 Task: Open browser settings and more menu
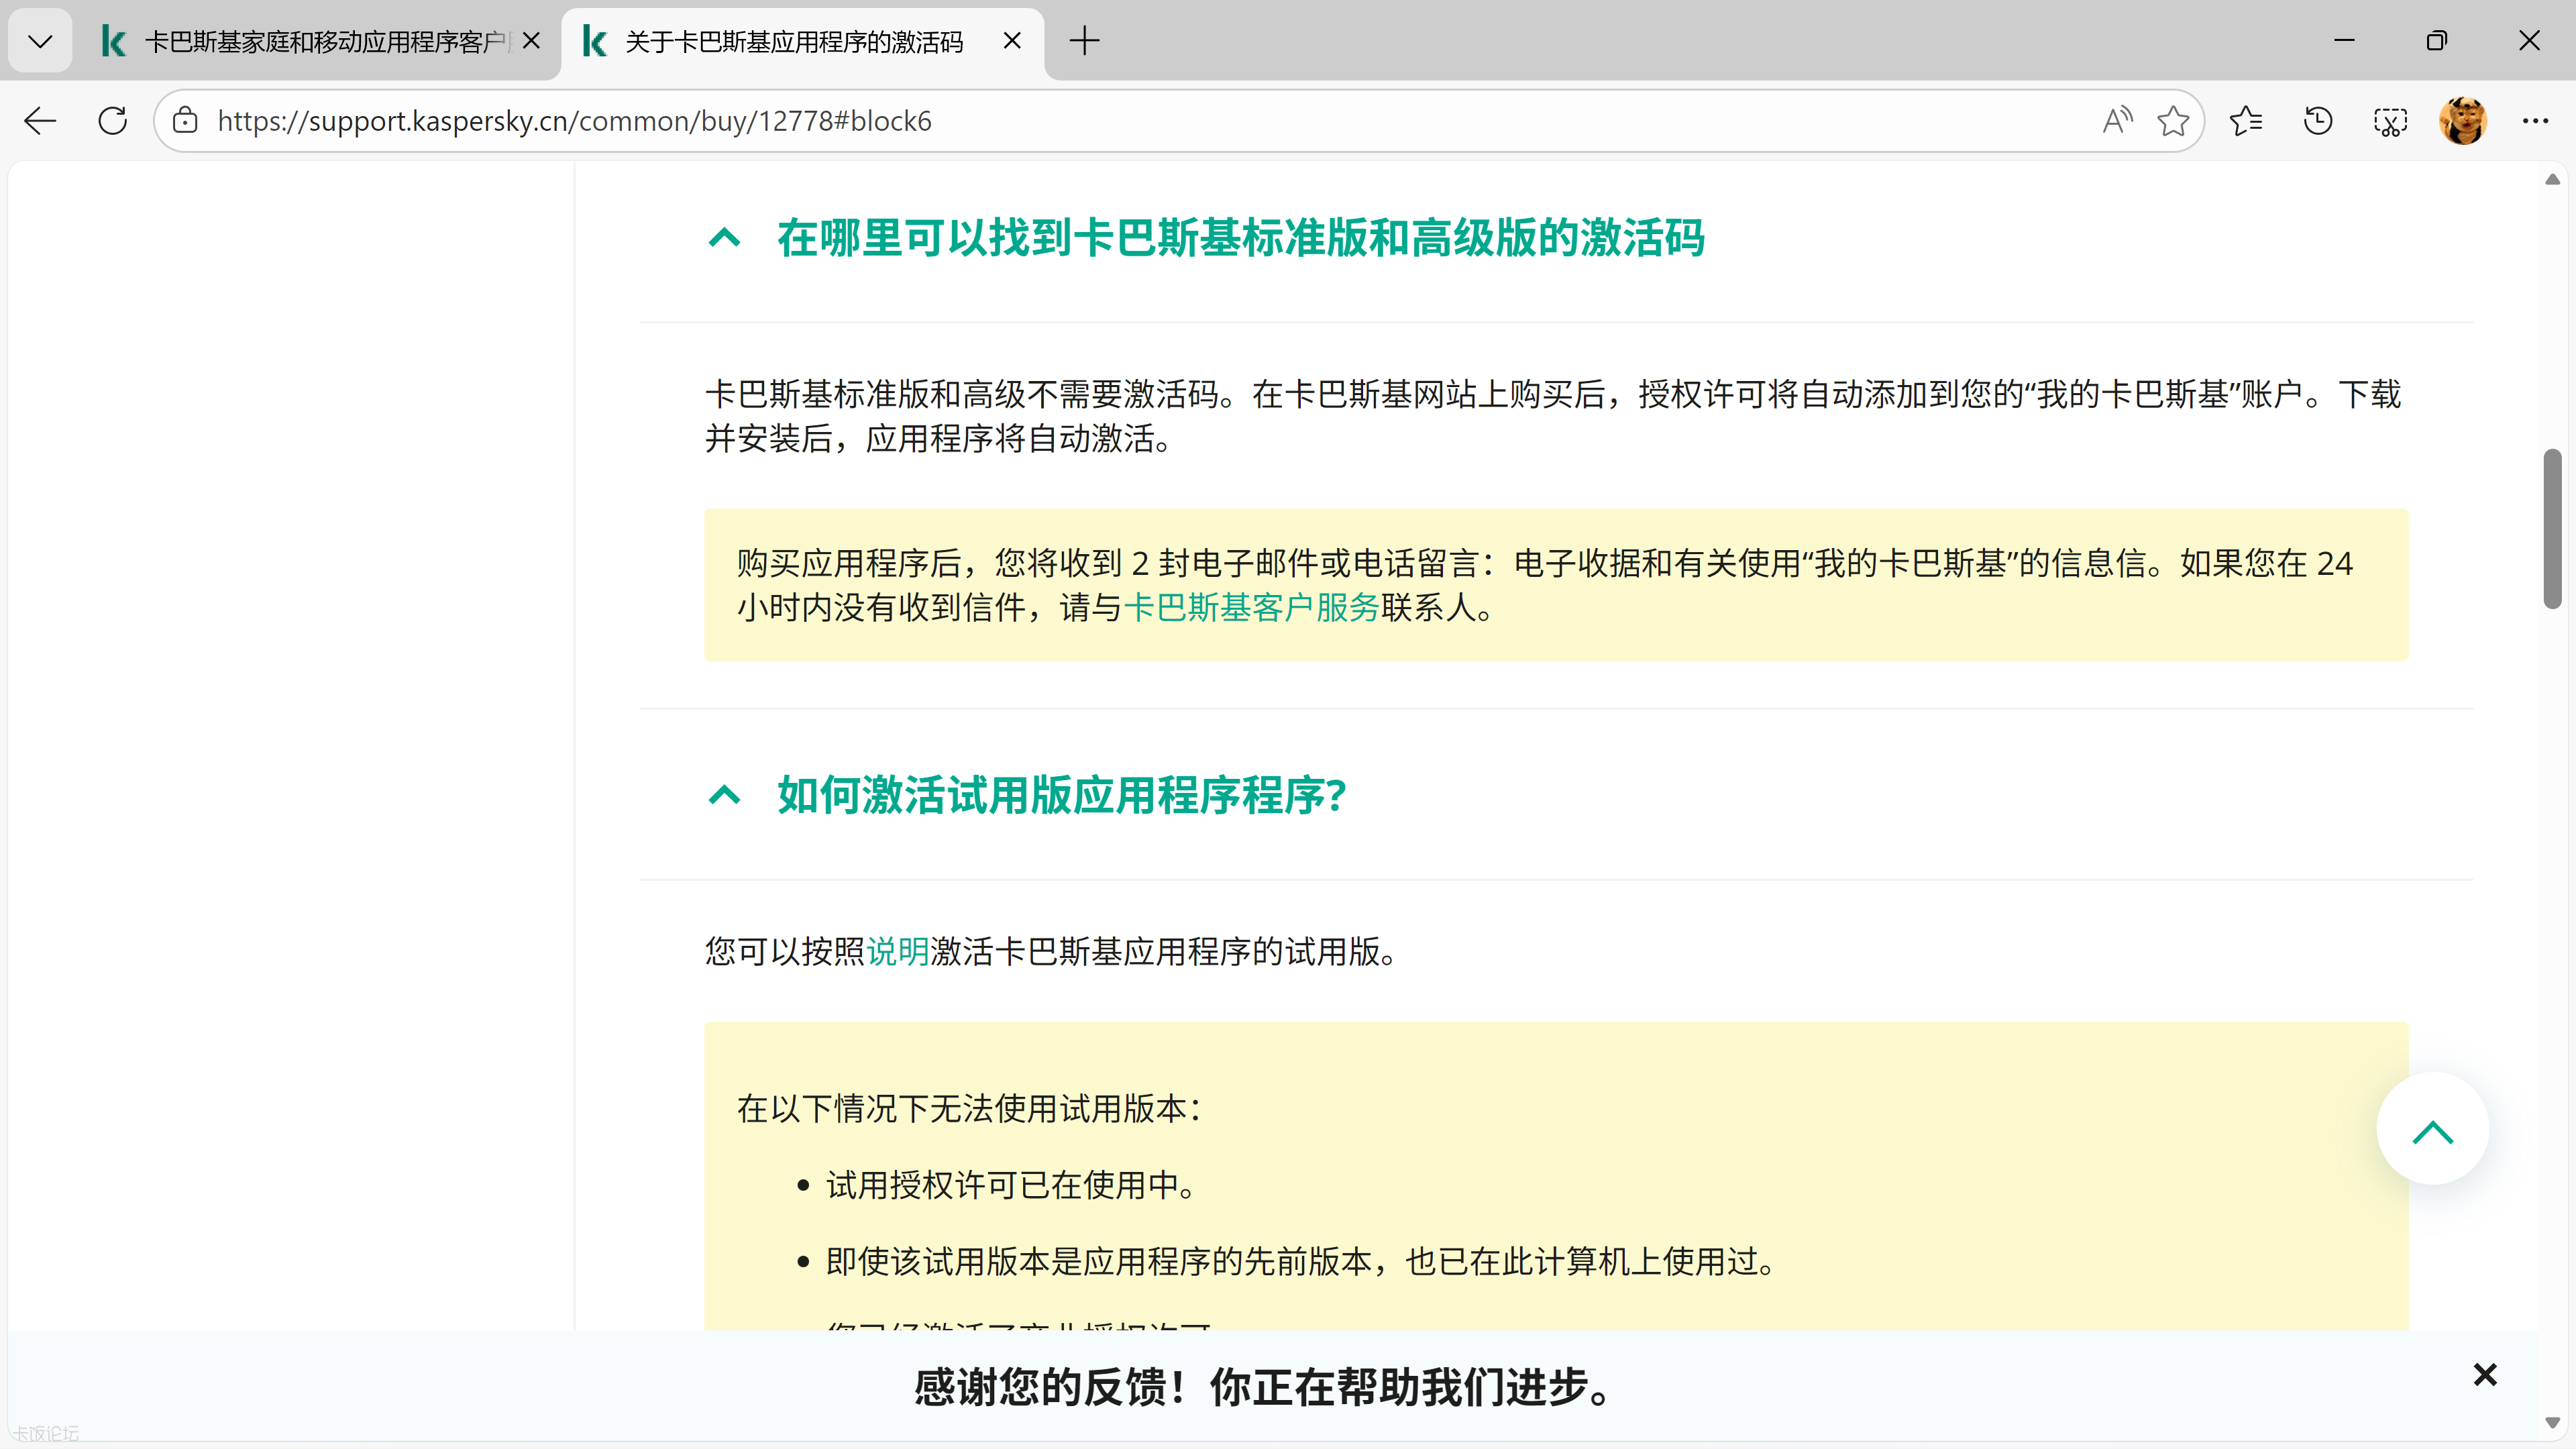pos(2535,121)
